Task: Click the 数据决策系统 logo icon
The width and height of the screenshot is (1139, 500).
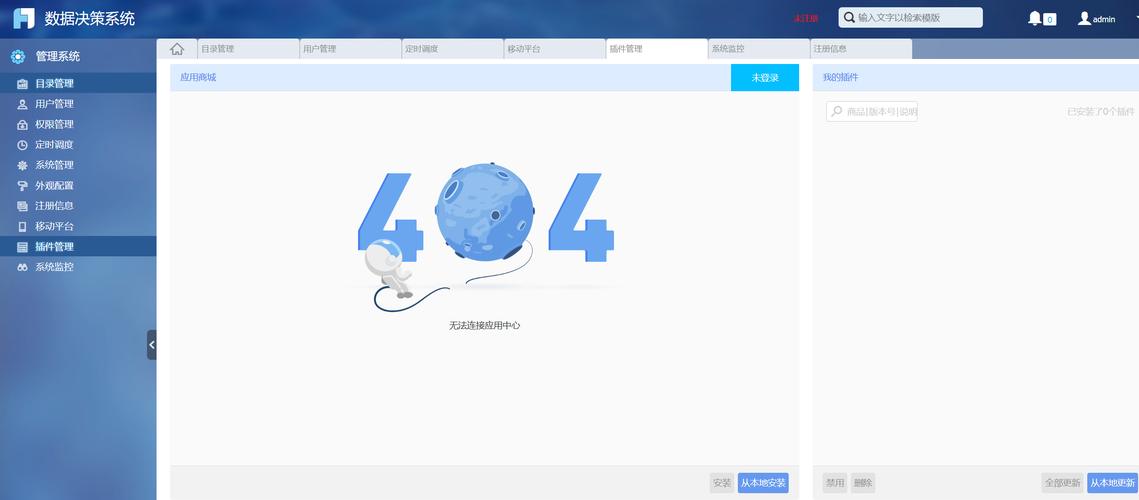Action: tap(24, 18)
